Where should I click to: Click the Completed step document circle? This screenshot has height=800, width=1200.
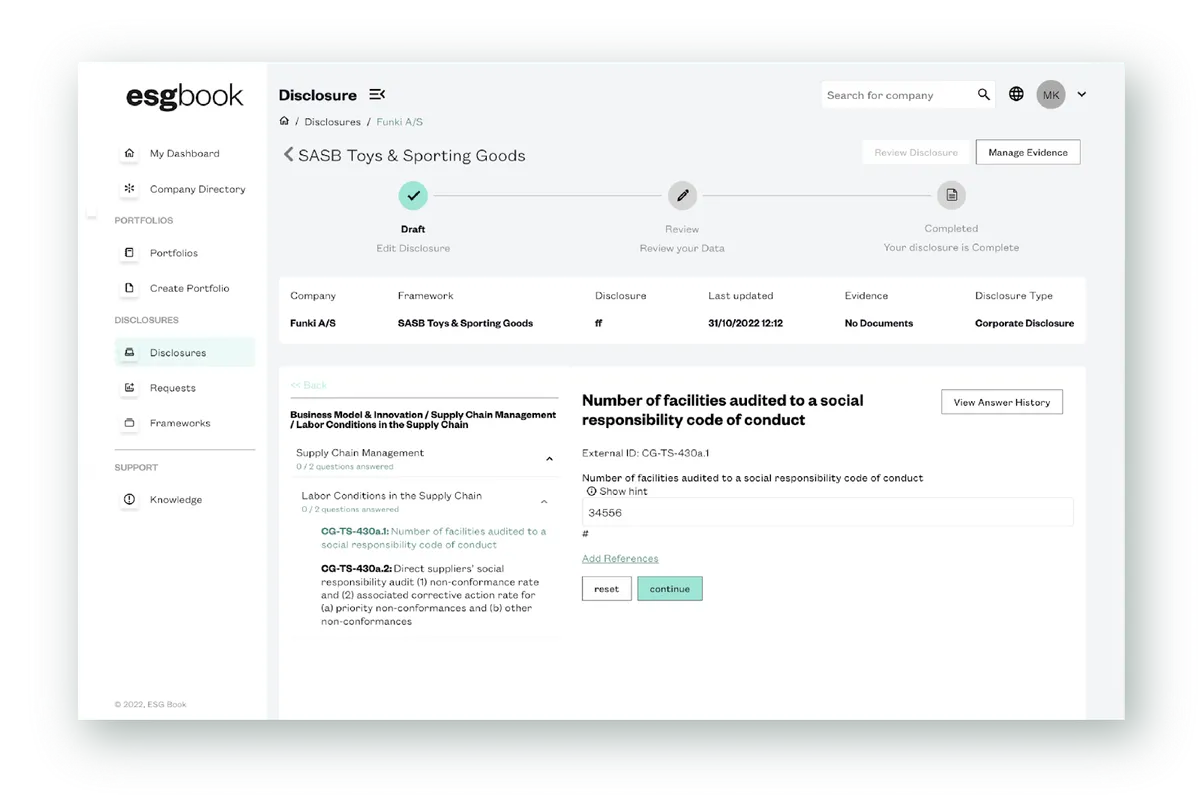[x=951, y=196]
